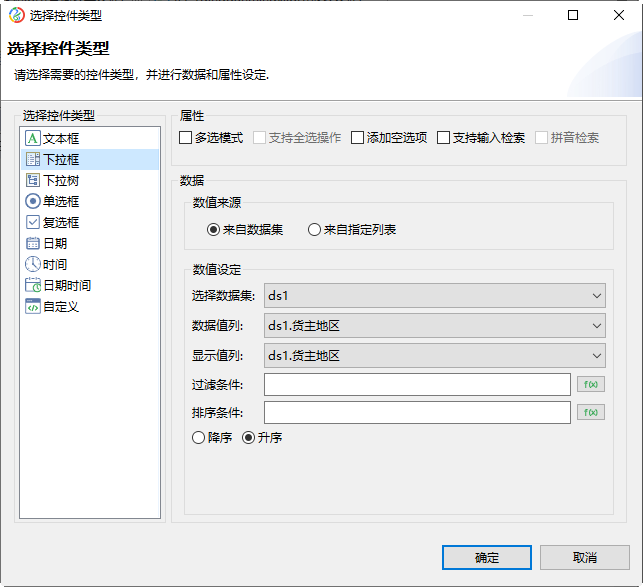Expand the 显示值列 combo box
The image size is (643, 587).
tap(596, 356)
